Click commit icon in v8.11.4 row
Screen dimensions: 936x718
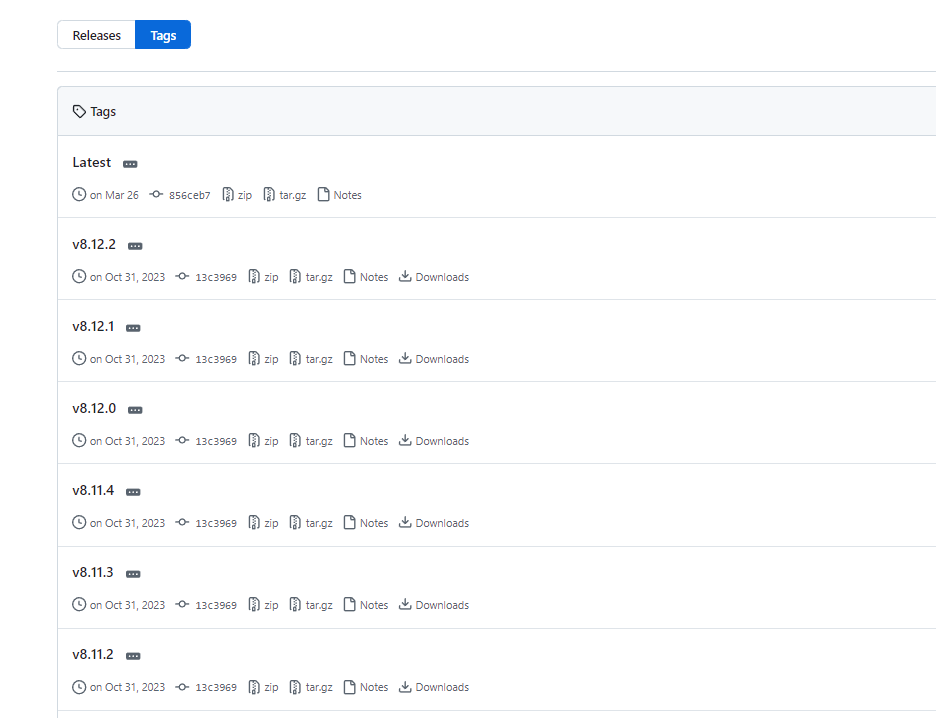[182, 522]
